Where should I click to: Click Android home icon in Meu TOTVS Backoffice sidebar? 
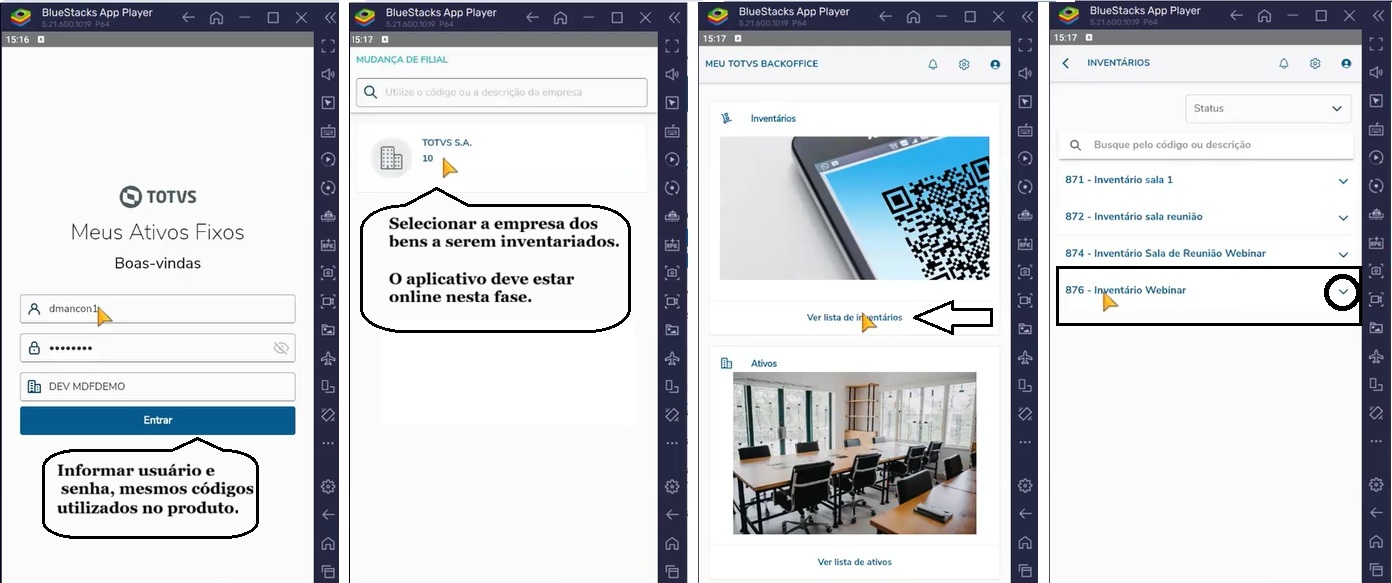pos(1025,544)
